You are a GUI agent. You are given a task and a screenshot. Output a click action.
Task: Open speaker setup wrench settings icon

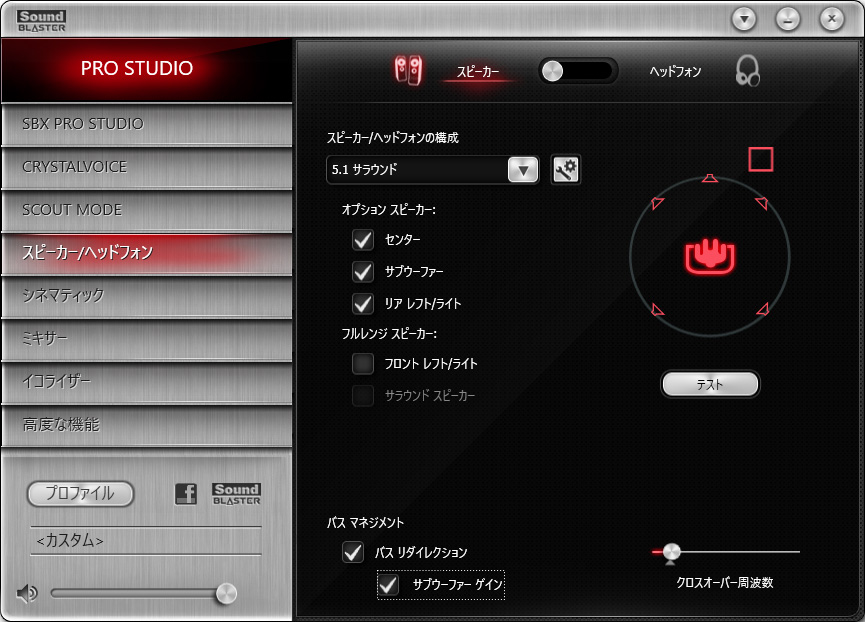click(565, 169)
